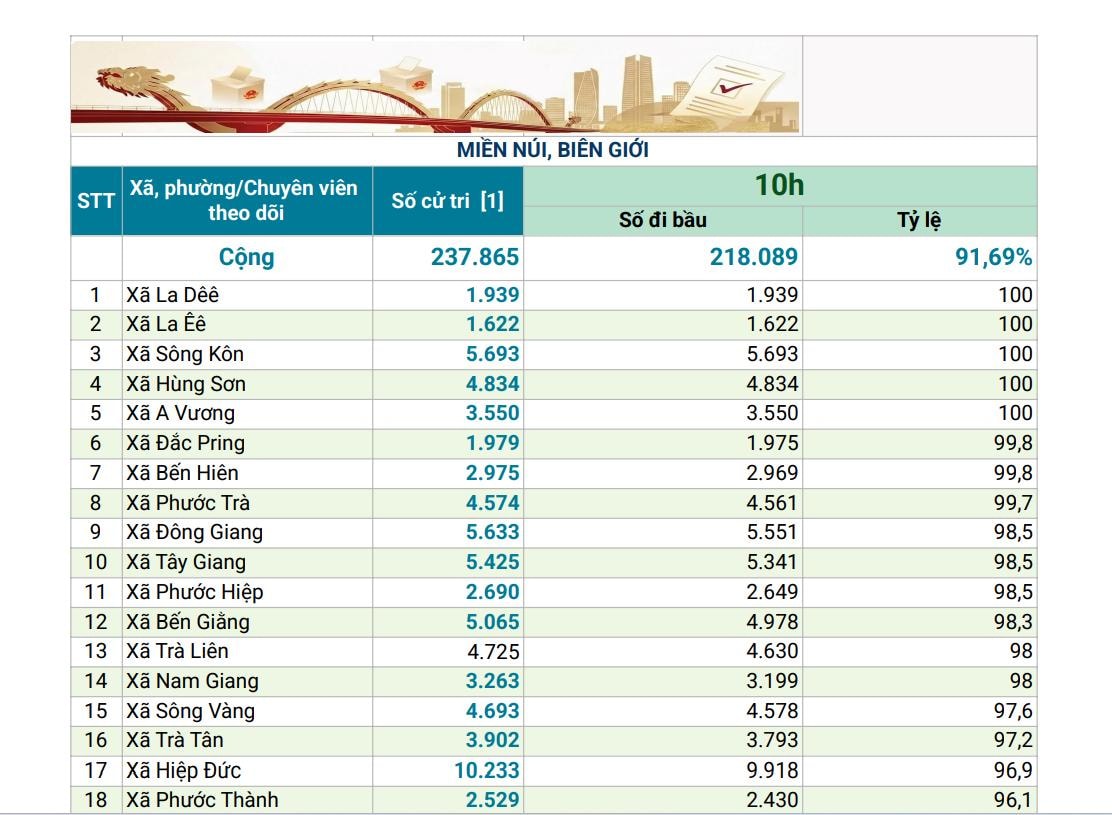1112x815 pixels.
Task: Click the Xã Đắc Pring commune cell
Action: (185, 443)
